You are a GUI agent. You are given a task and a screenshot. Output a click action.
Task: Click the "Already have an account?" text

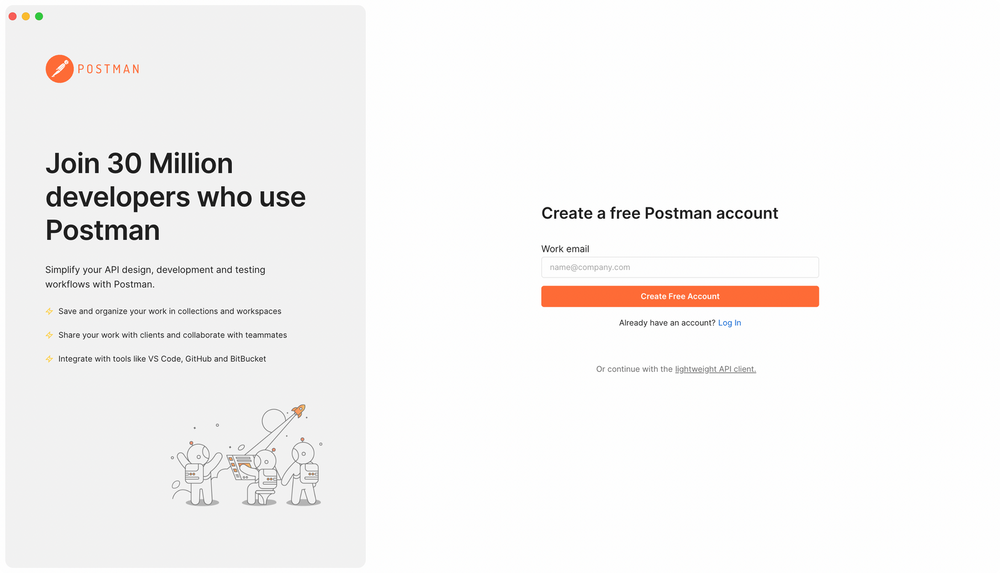[x=667, y=323]
